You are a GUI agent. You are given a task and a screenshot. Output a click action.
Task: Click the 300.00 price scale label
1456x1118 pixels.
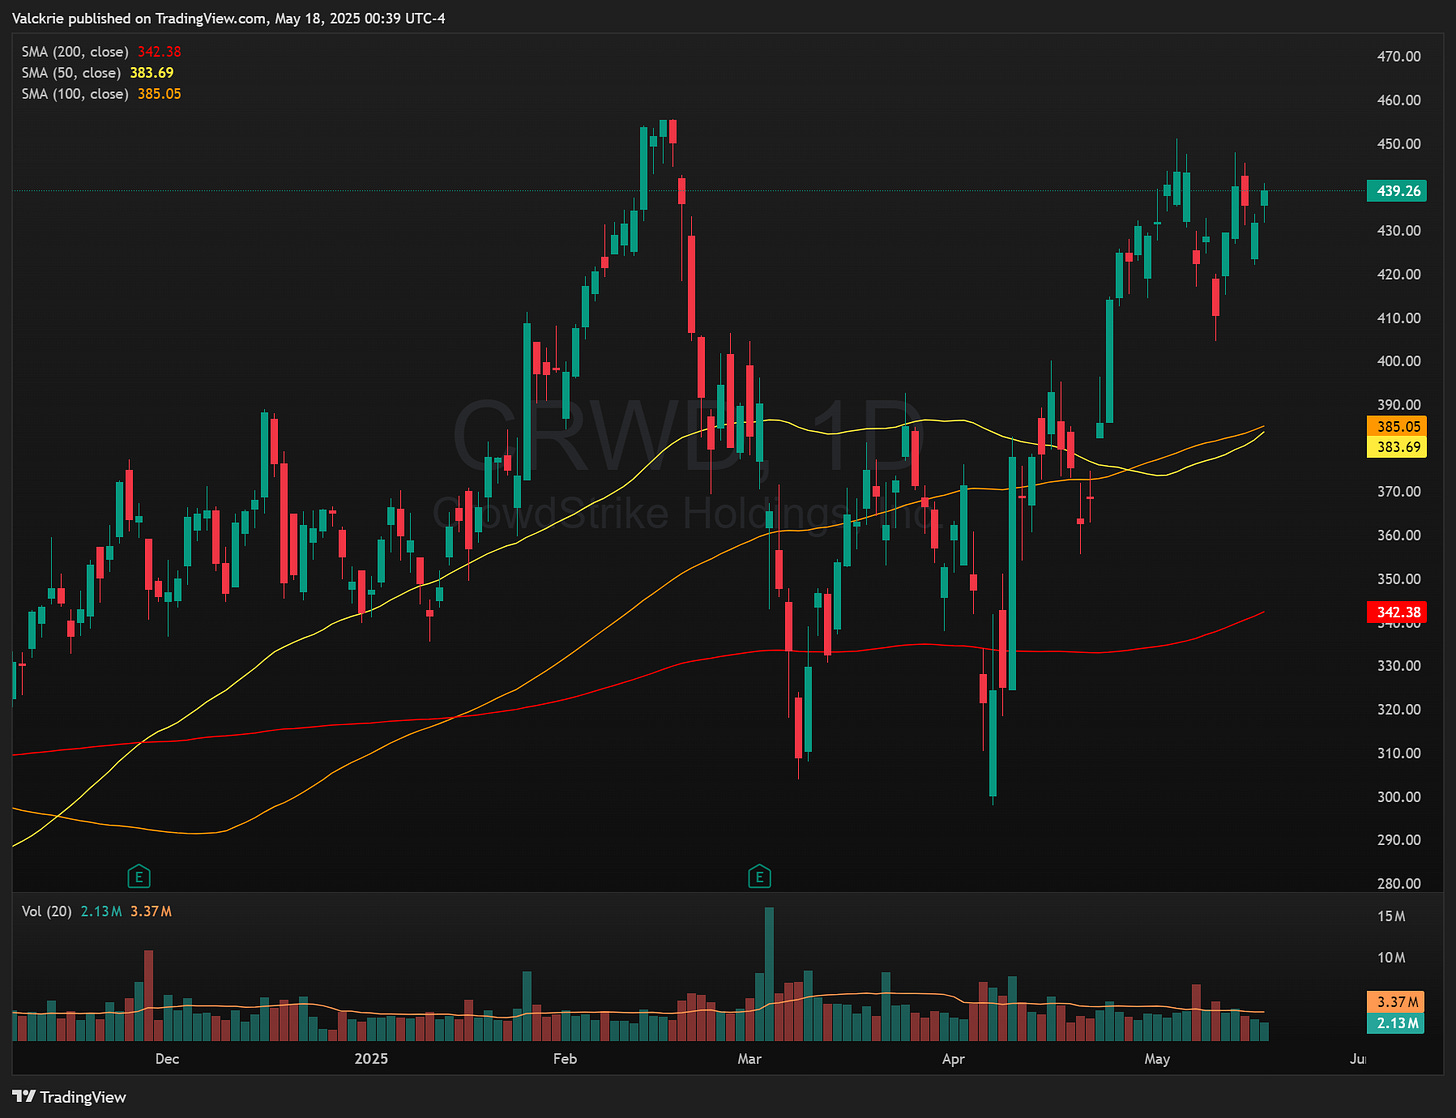coord(1399,797)
